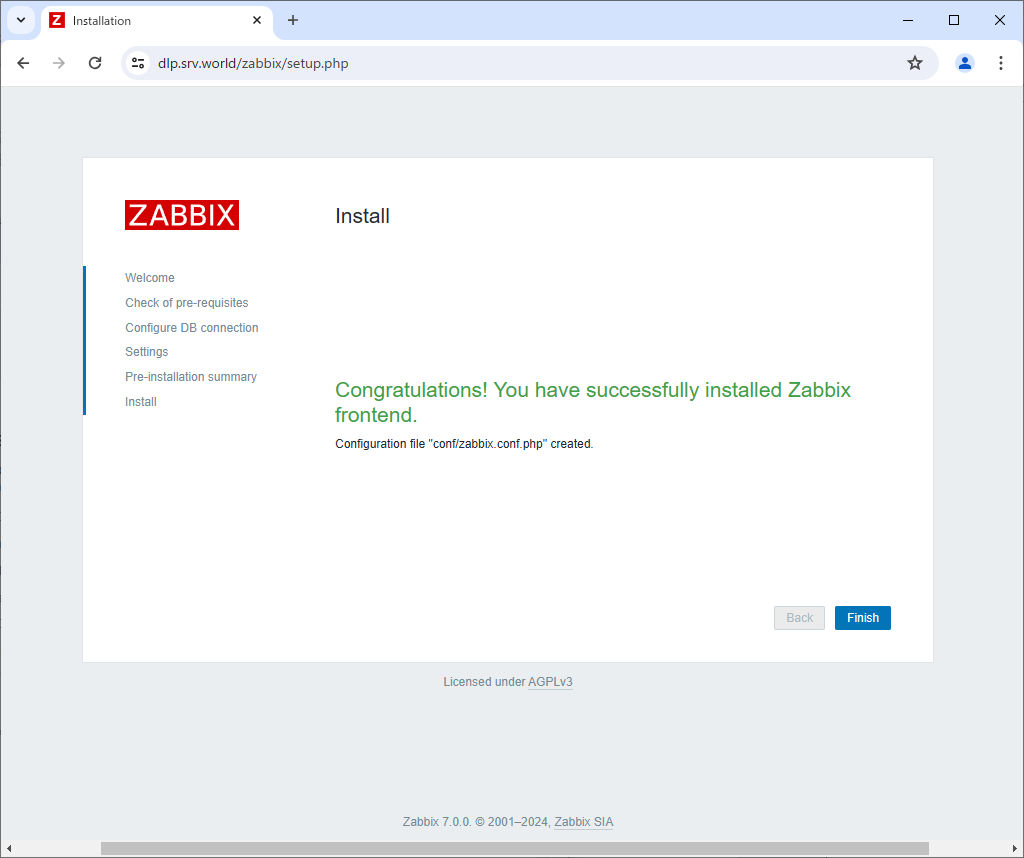Close the Installation tab
Viewport: 1024px width, 858px height.
tap(257, 20)
